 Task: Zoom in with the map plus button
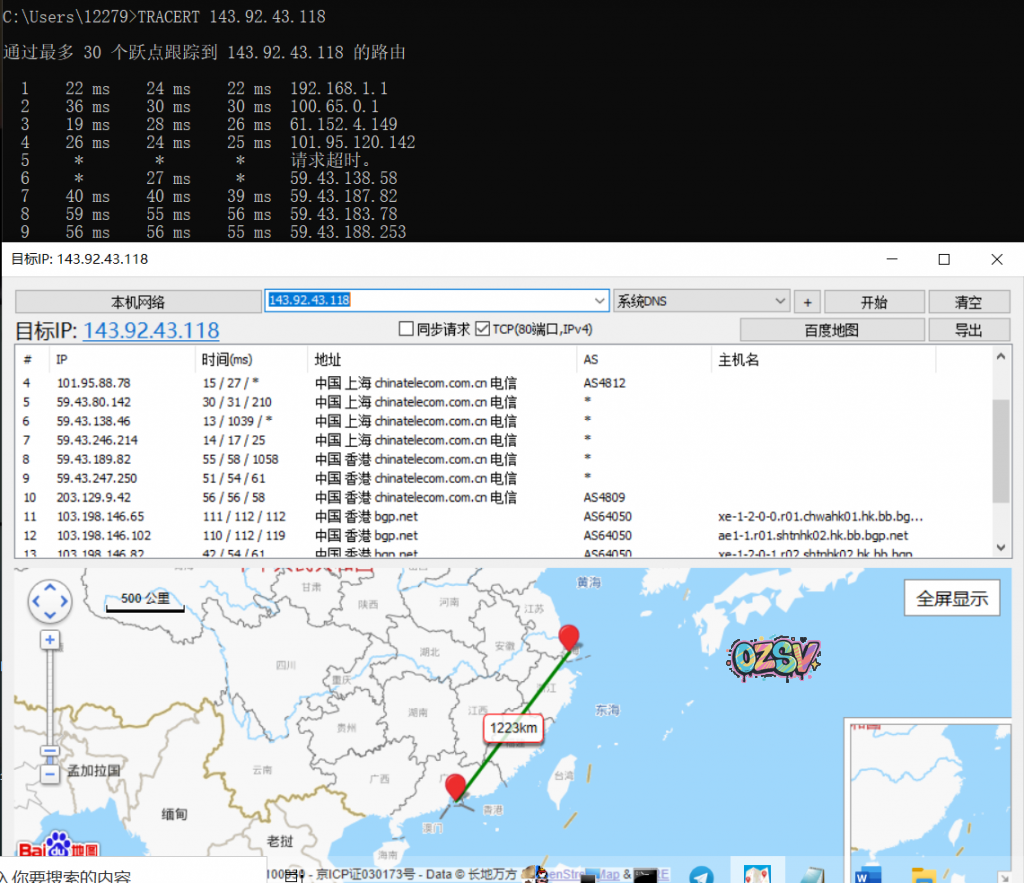coord(50,640)
